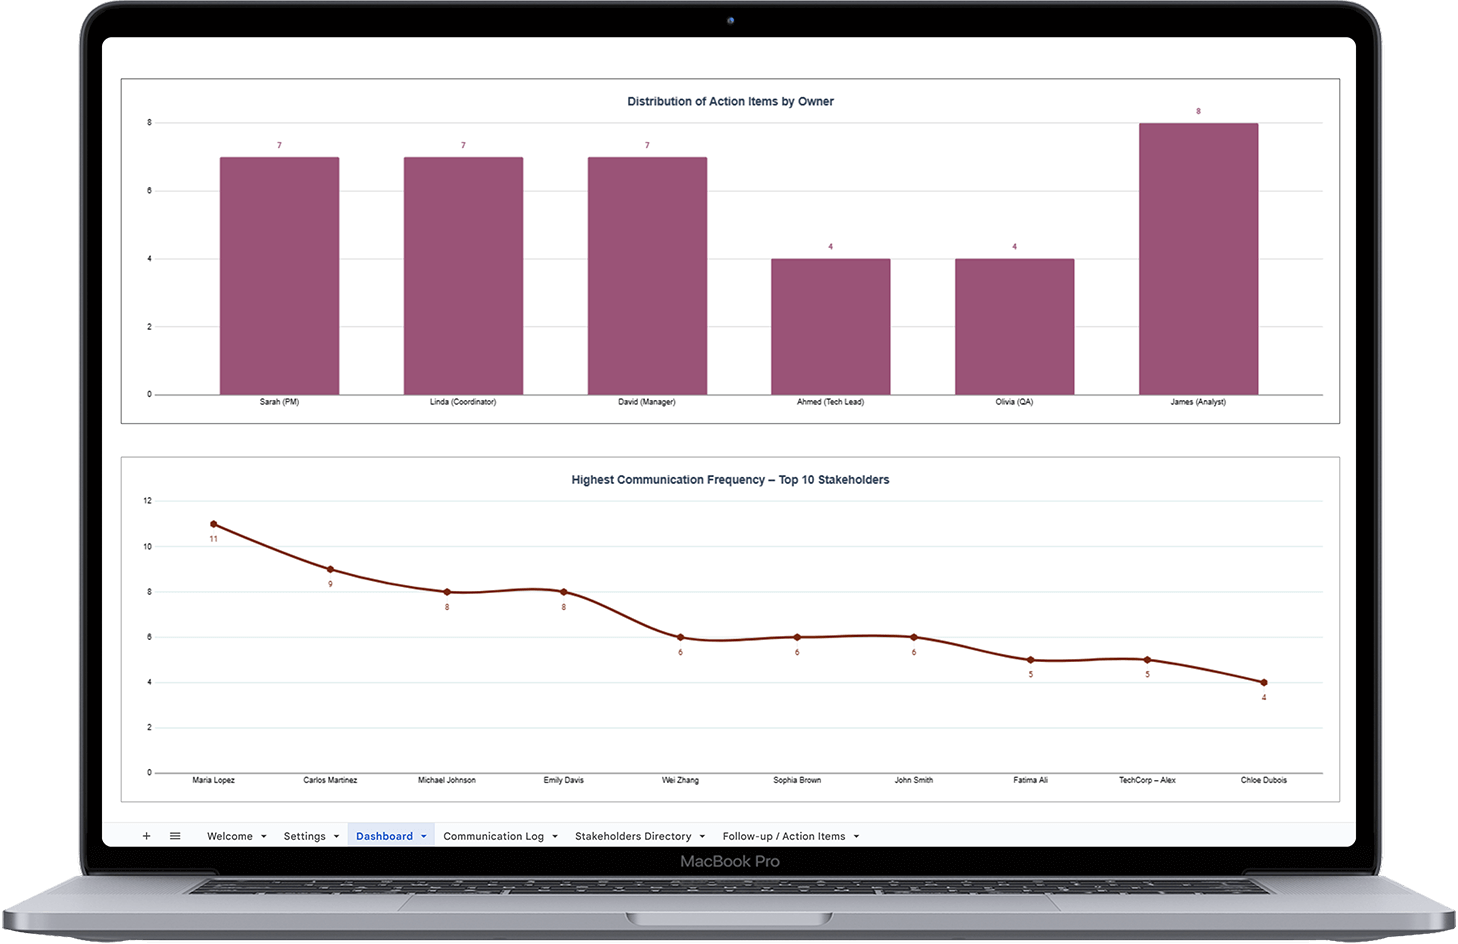
Task: Open the Follow-up / Action Items tab
Action: pyautogui.click(x=783, y=836)
